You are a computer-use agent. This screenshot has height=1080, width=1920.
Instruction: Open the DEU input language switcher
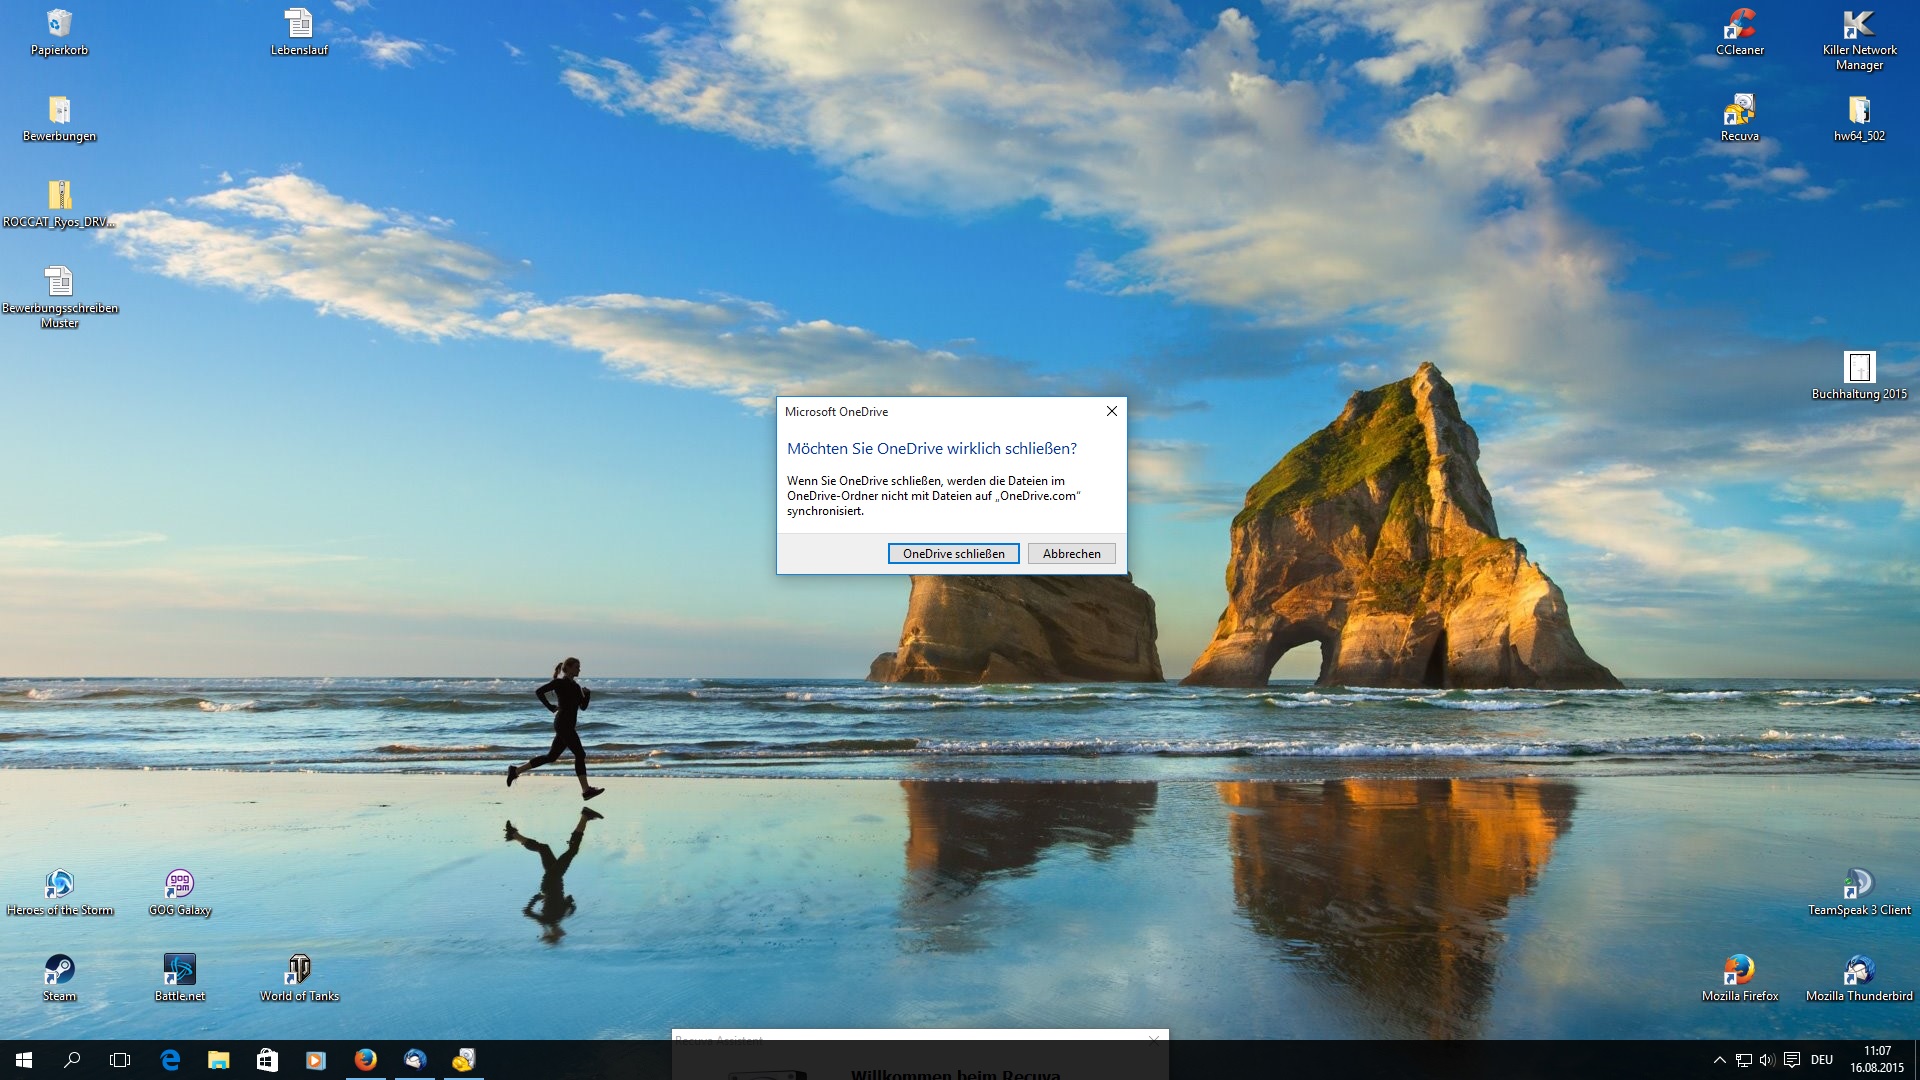(x=1821, y=1060)
